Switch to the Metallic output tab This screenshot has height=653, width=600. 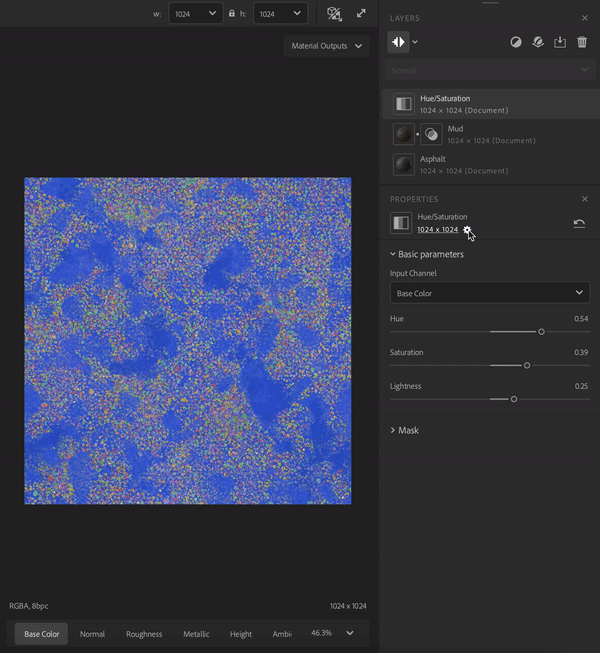(196, 634)
